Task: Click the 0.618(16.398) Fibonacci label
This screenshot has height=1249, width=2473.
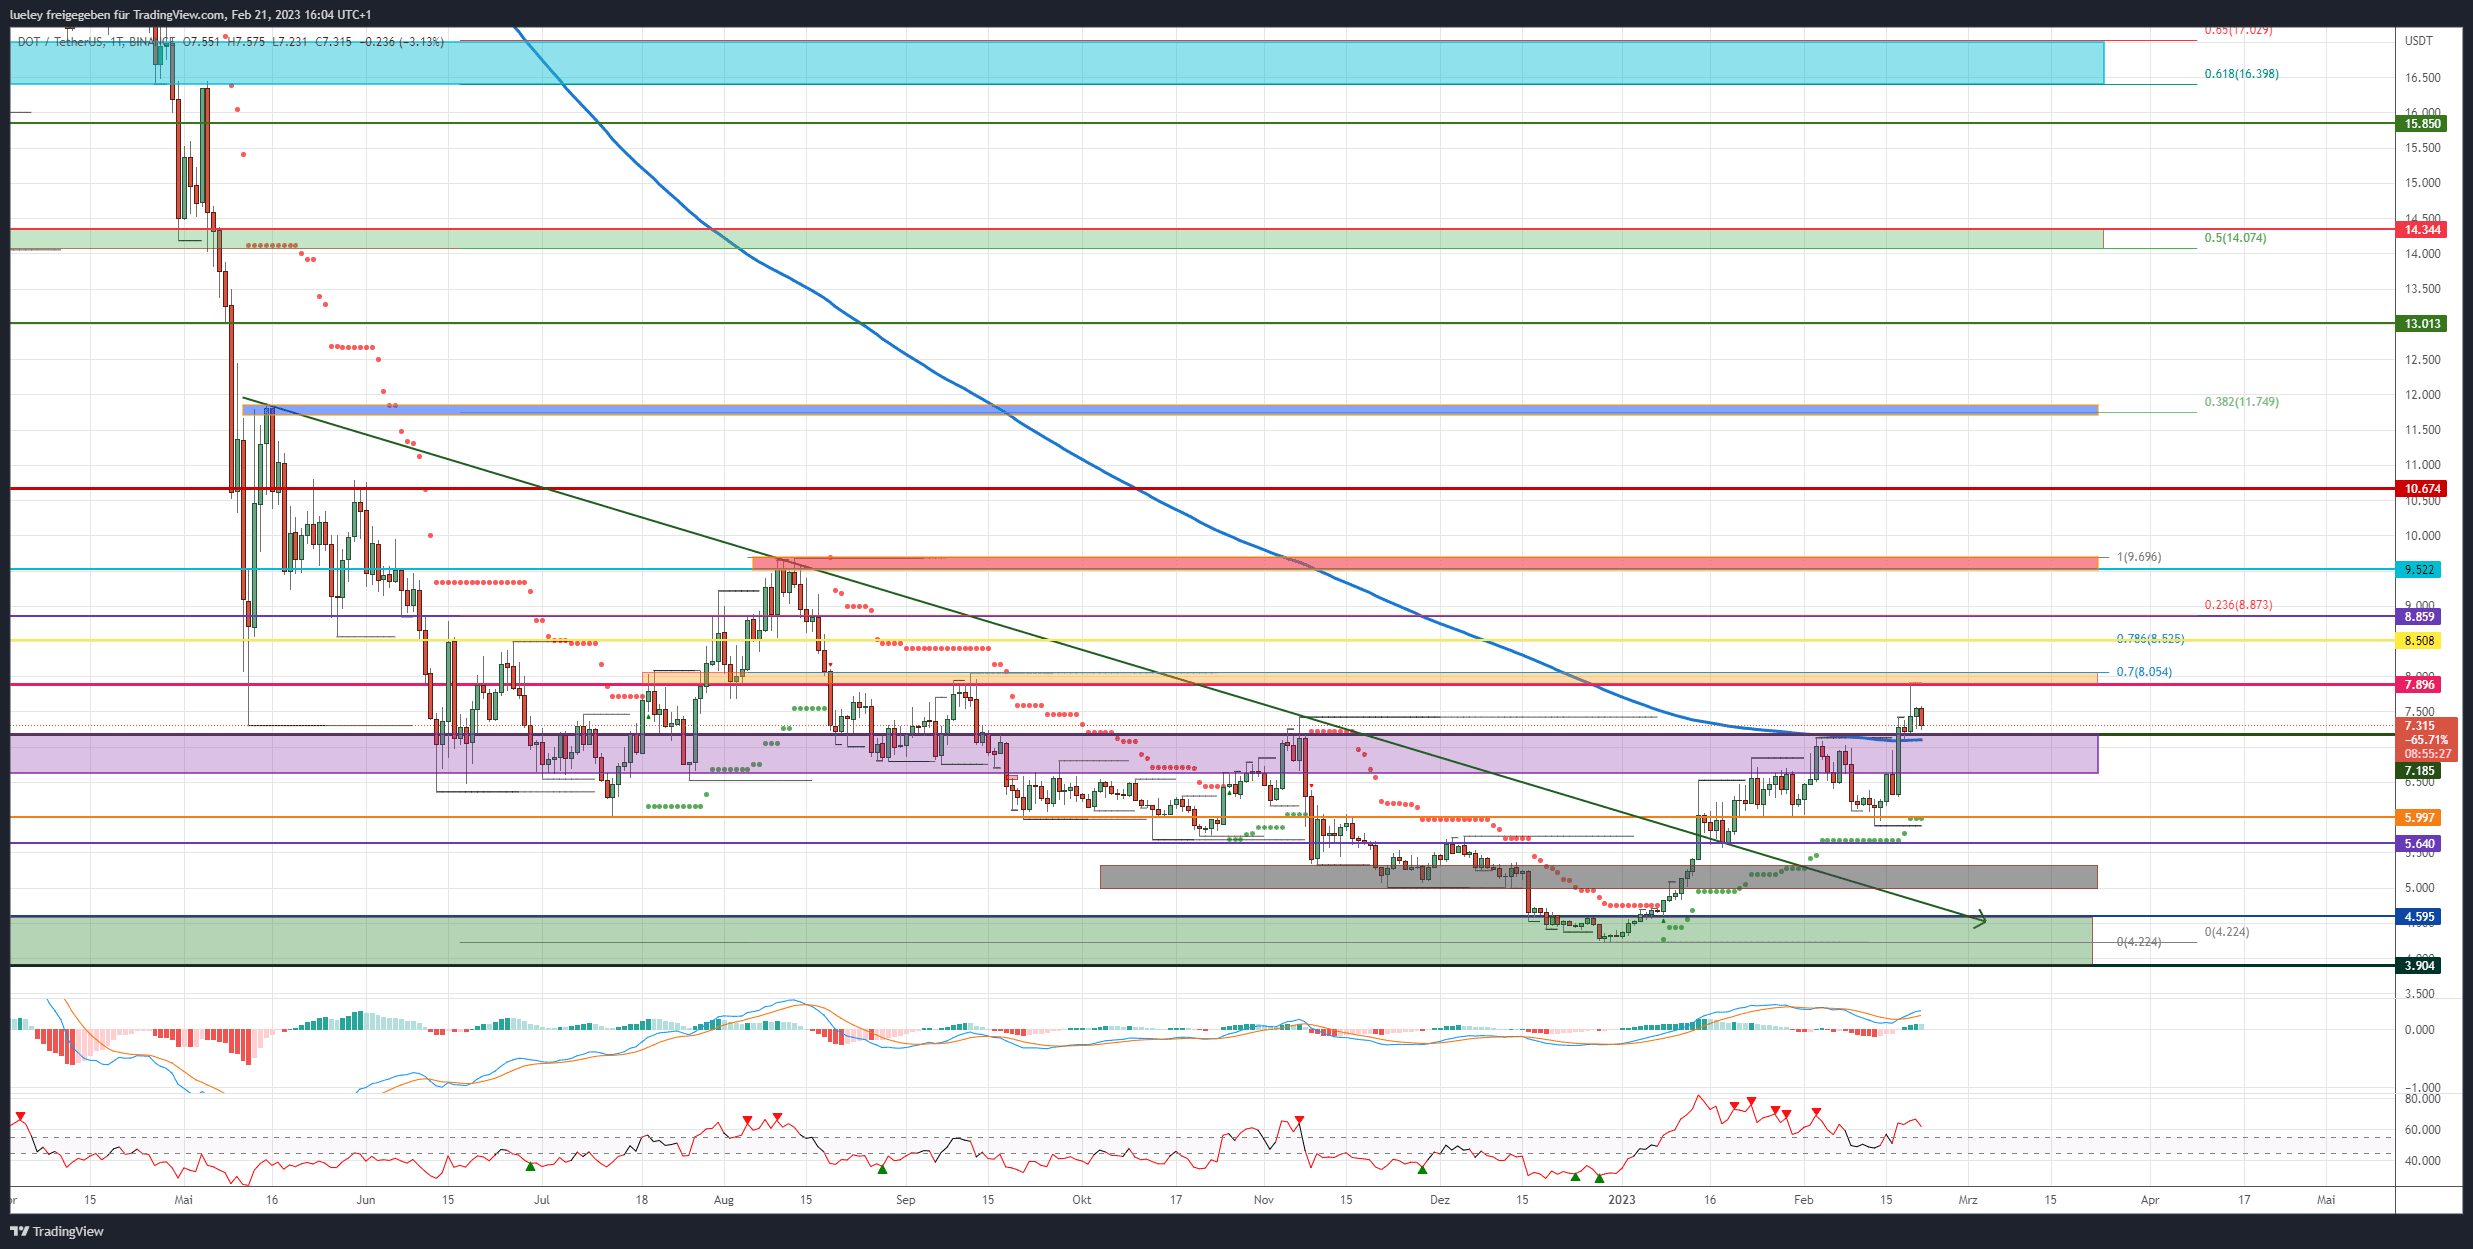Action: pyautogui.click(x=2242, y=74)
